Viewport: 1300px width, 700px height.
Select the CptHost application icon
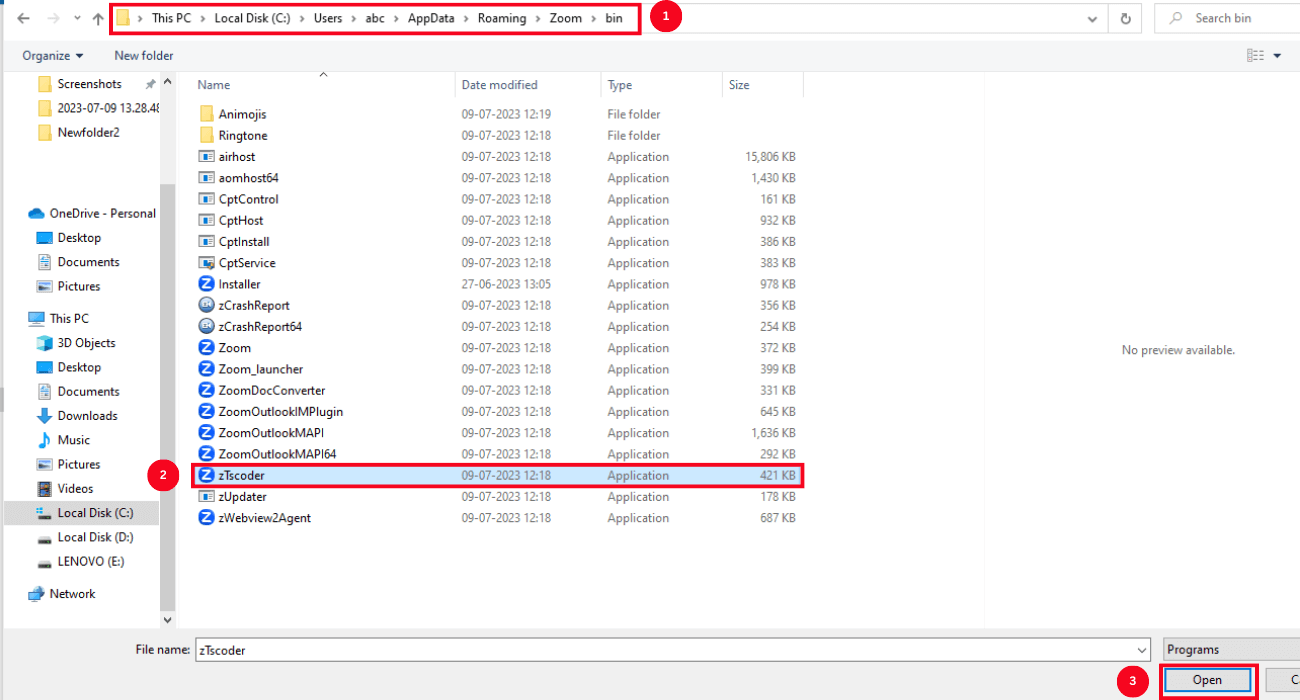tap(207, 220)
